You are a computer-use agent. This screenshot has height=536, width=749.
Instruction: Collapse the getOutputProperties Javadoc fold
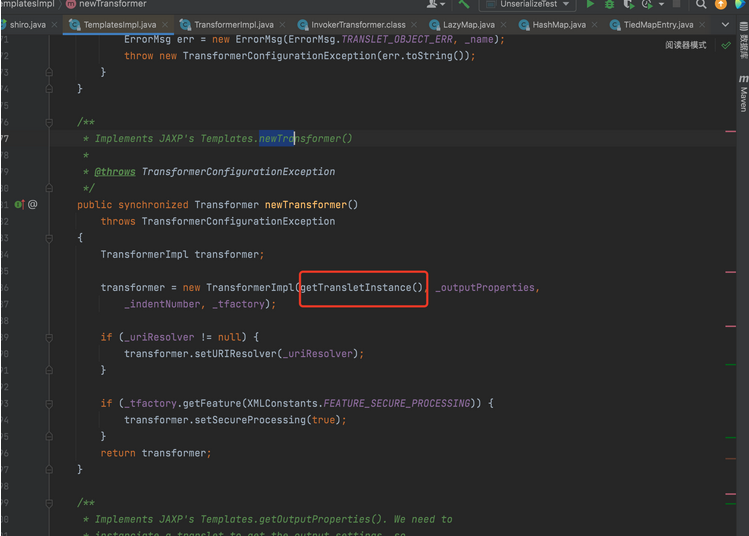pos(49,503)
